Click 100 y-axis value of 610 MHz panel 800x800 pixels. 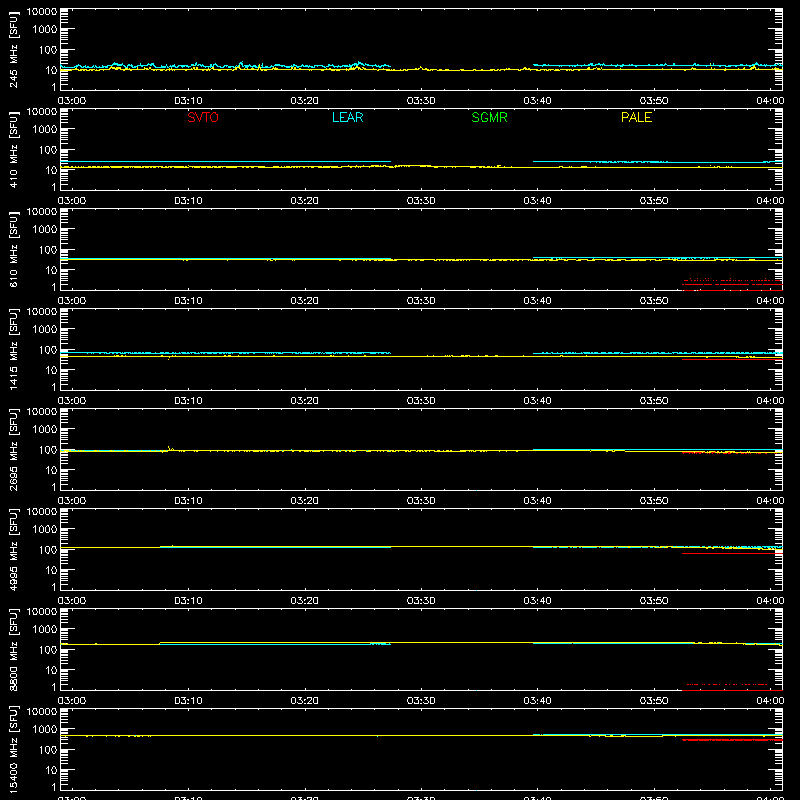pyautogui.click(x=48, y=250)
